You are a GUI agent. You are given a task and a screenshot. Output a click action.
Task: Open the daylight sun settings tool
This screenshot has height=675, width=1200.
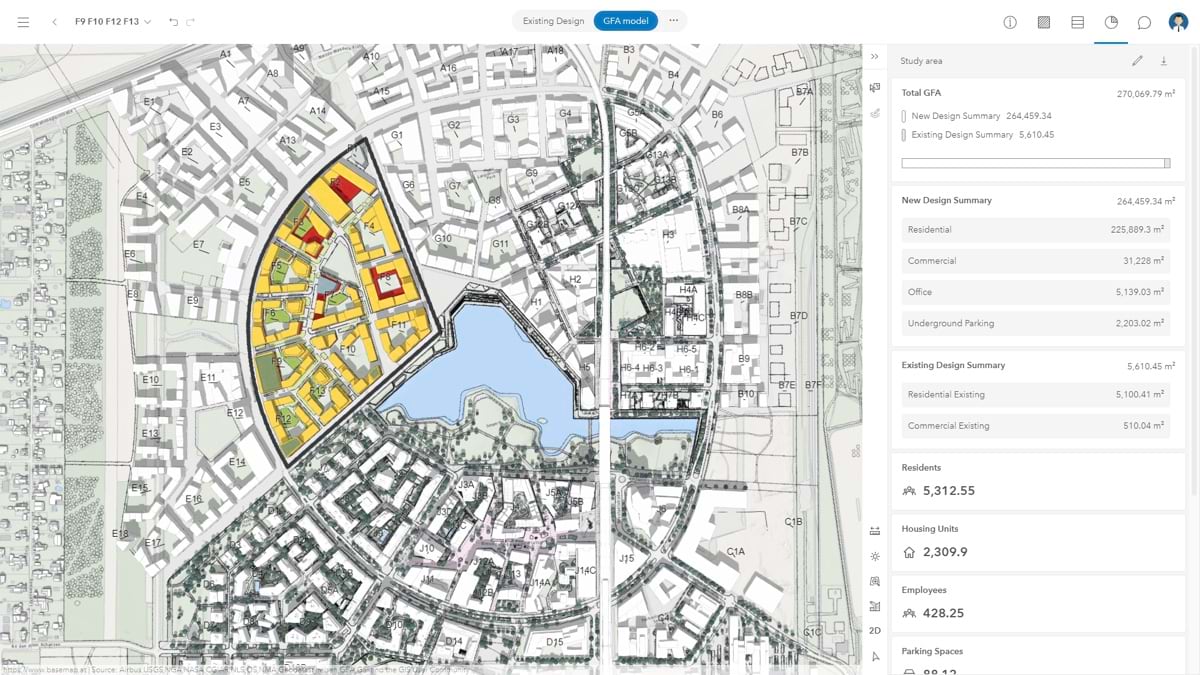[x=875, y=556]
